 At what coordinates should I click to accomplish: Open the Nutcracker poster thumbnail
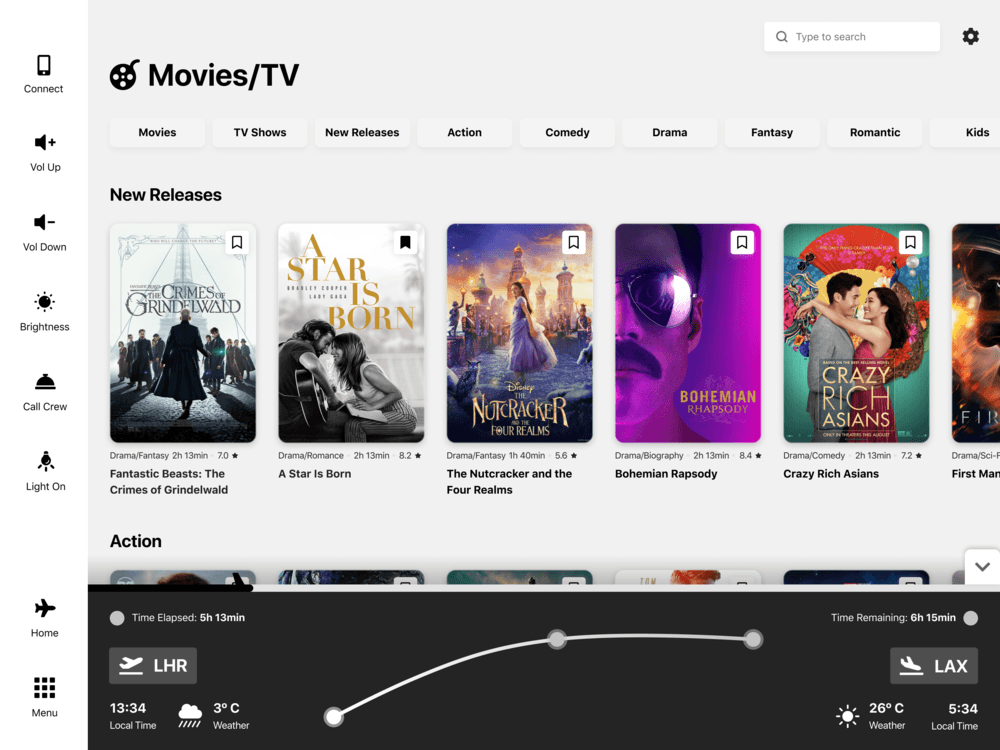519,333
